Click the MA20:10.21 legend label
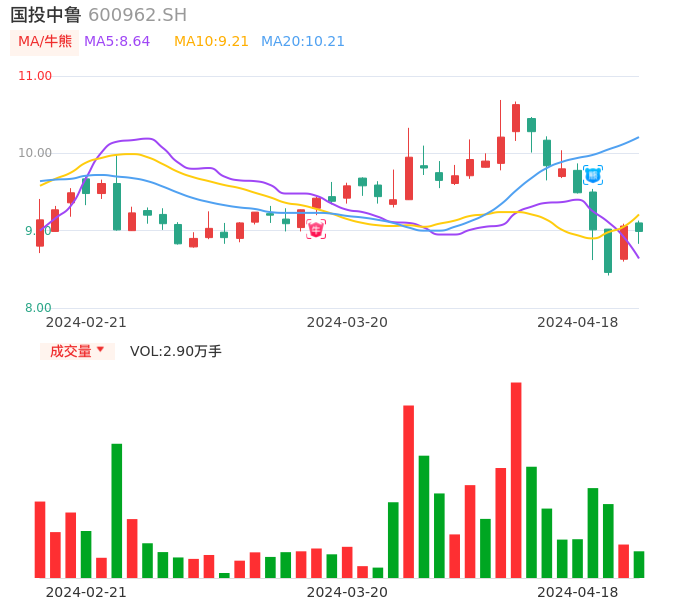The width and height of the screenshot is (686, 606). [303, 42]
